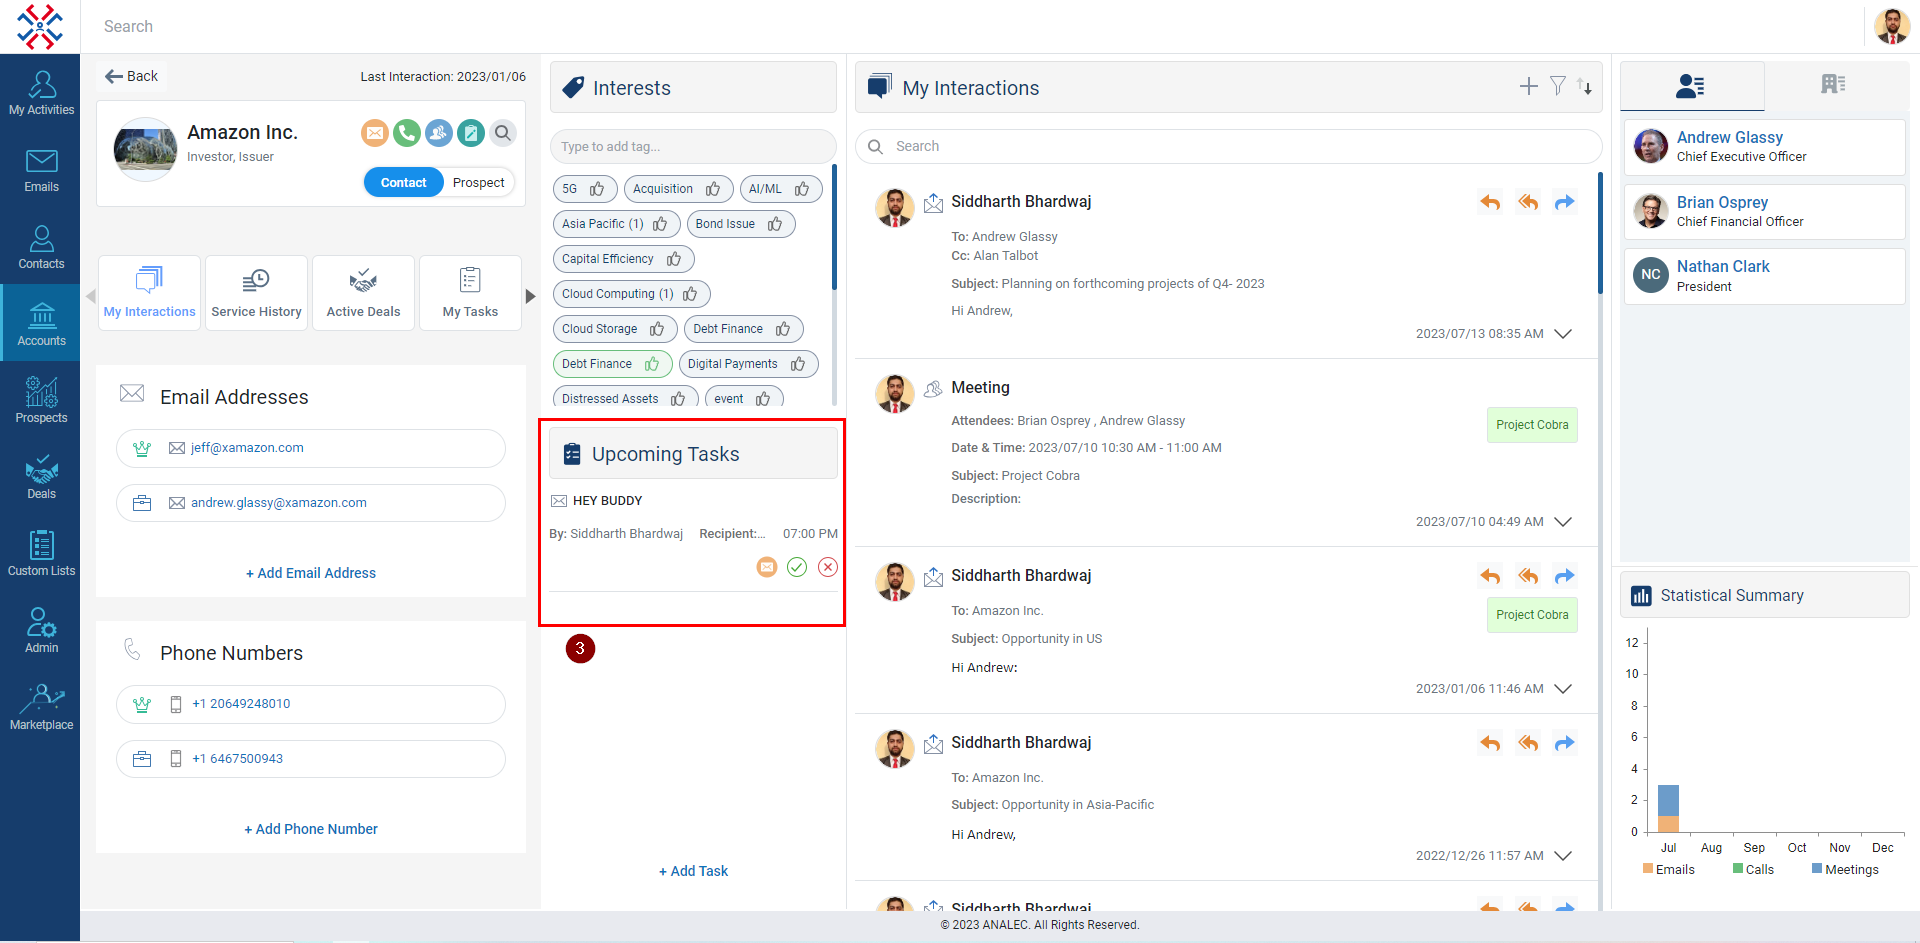This screenshot has height=943, width=1920.
Task: Click the green phone call icon beside Amazon Inc.
Action: coord(407,132)
